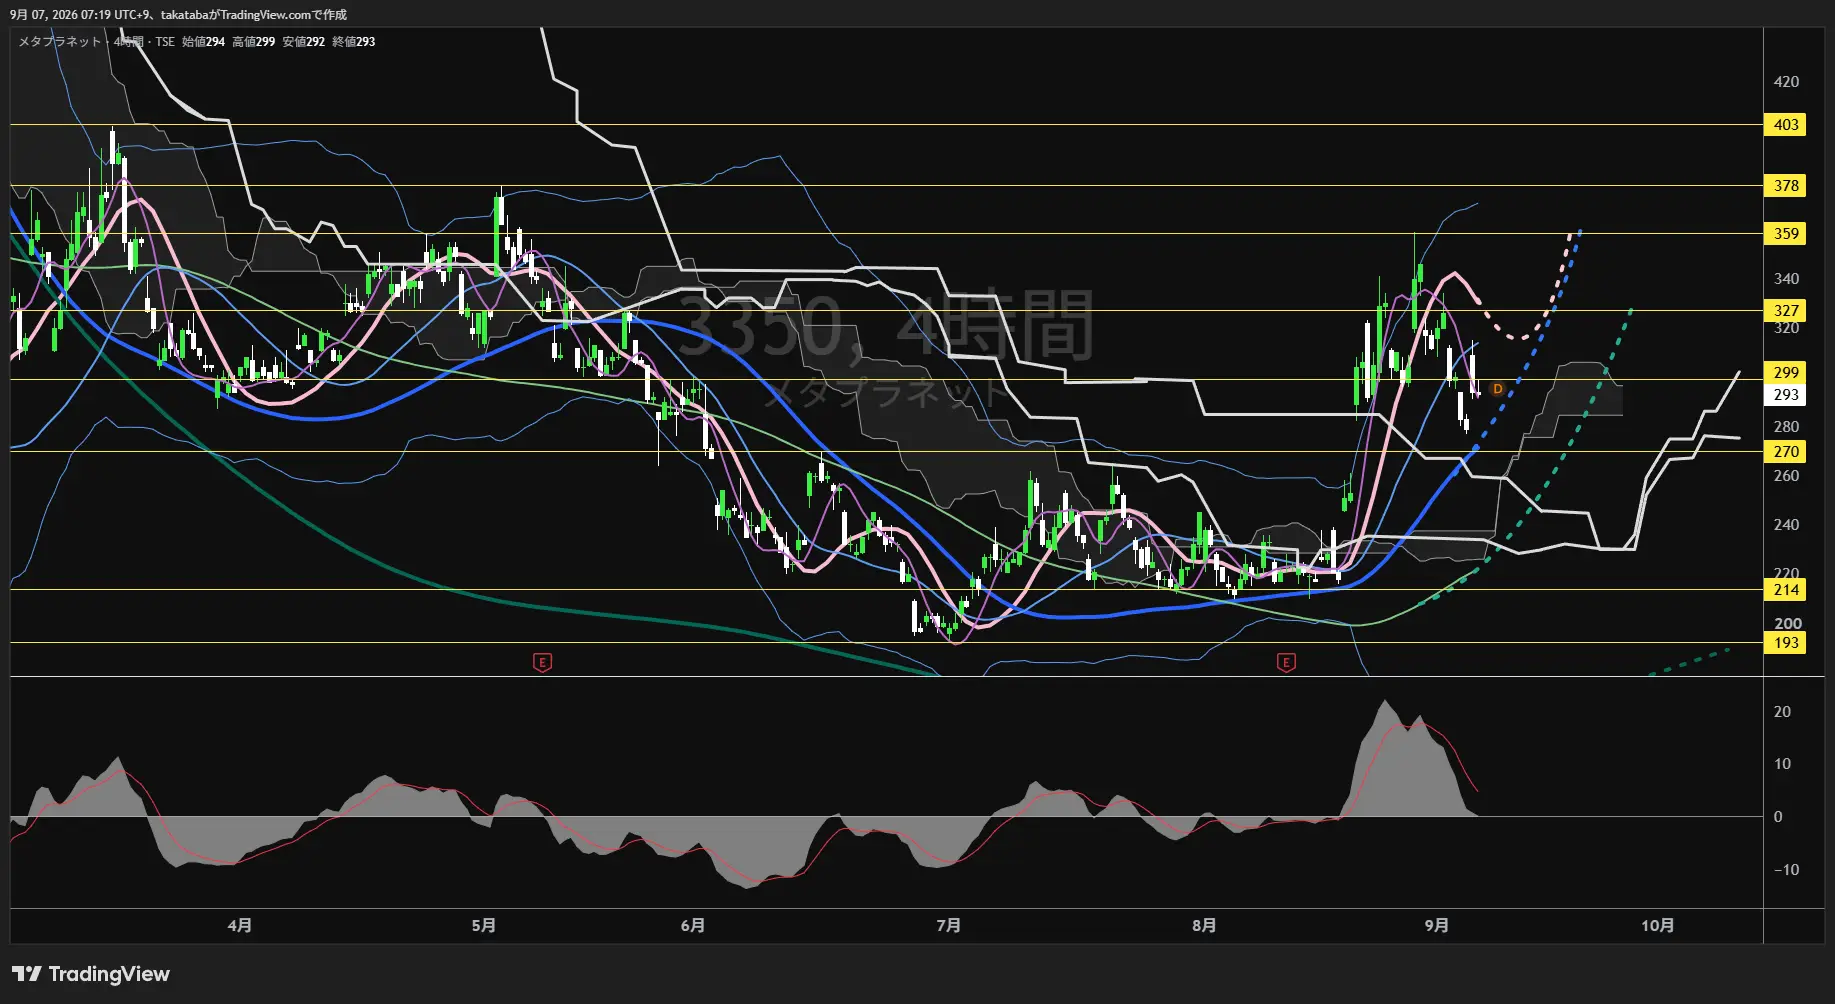Click the 20 tick on the indicator axis
The image size is (1835, 1004).
[1782, 712]
